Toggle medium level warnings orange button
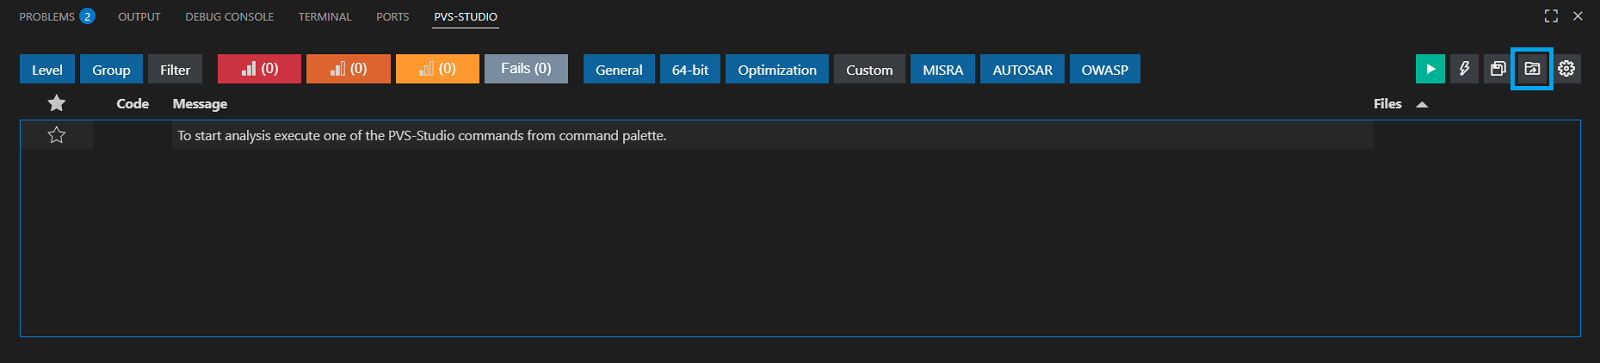1600x363 pixels. pos(348,69)
